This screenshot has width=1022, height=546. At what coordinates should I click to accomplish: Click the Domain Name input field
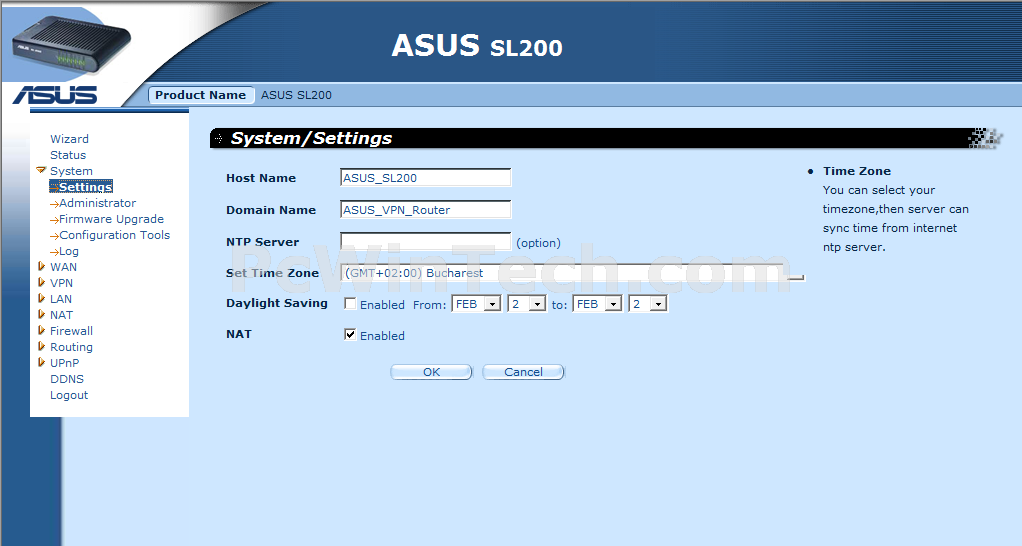[426, 210]
